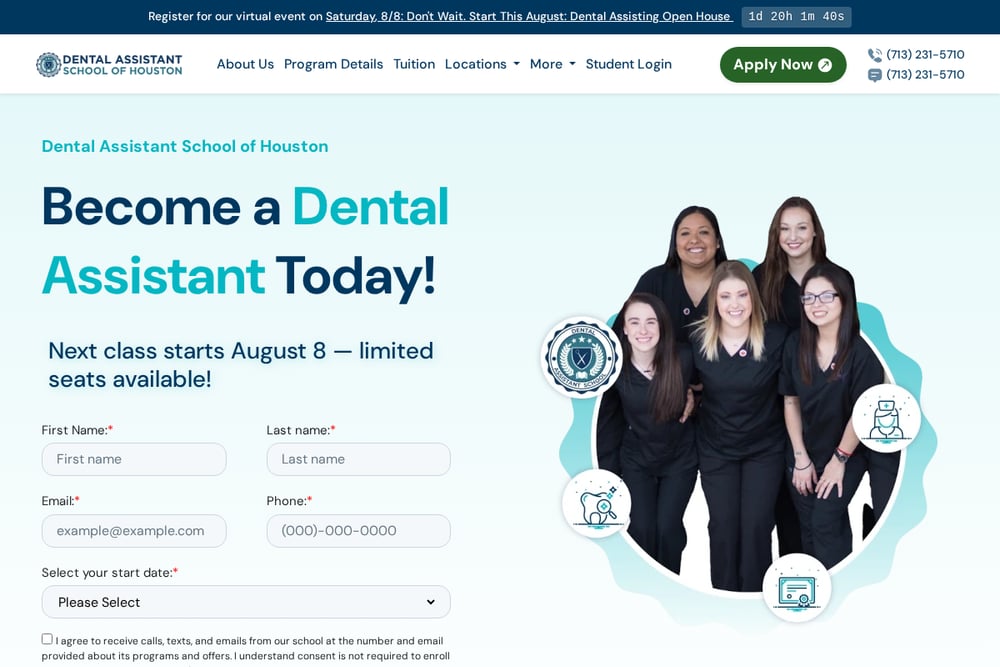1000x667 pixels.
Task: Open the Saturday 8/8 Open House event link
Action: point(529,17)
